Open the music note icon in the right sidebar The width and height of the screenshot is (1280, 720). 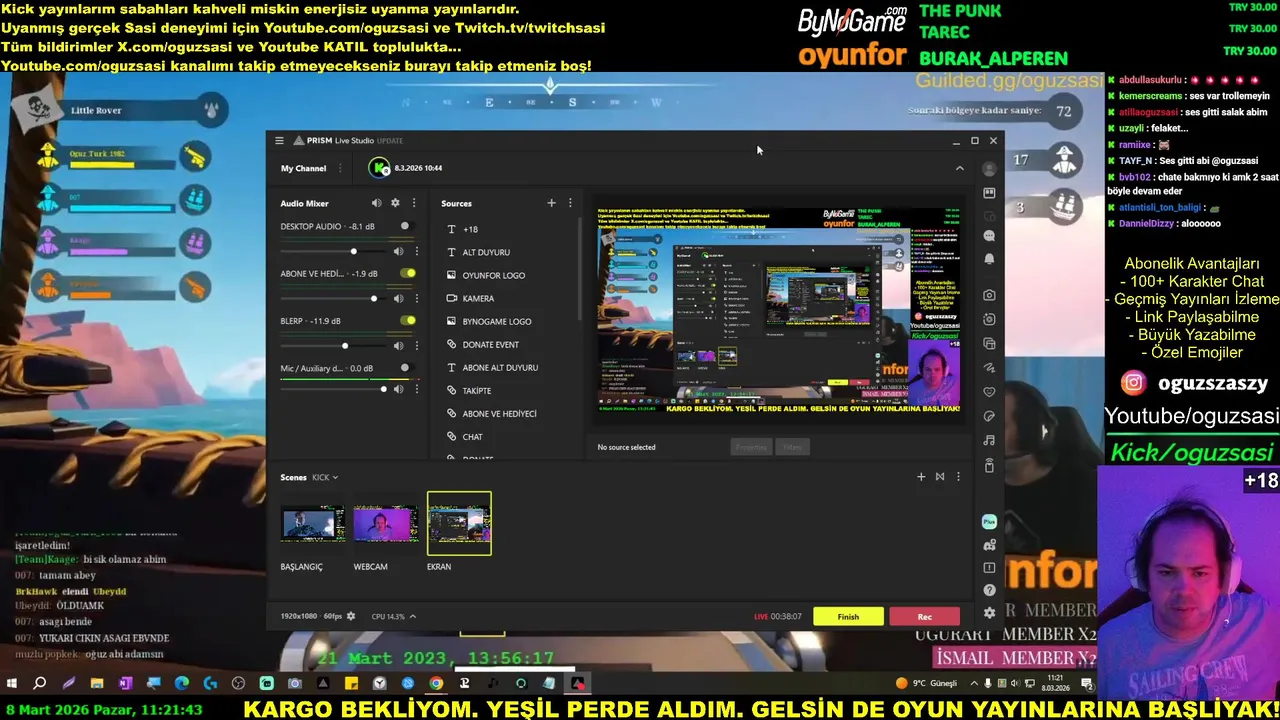tap(989, 440)
